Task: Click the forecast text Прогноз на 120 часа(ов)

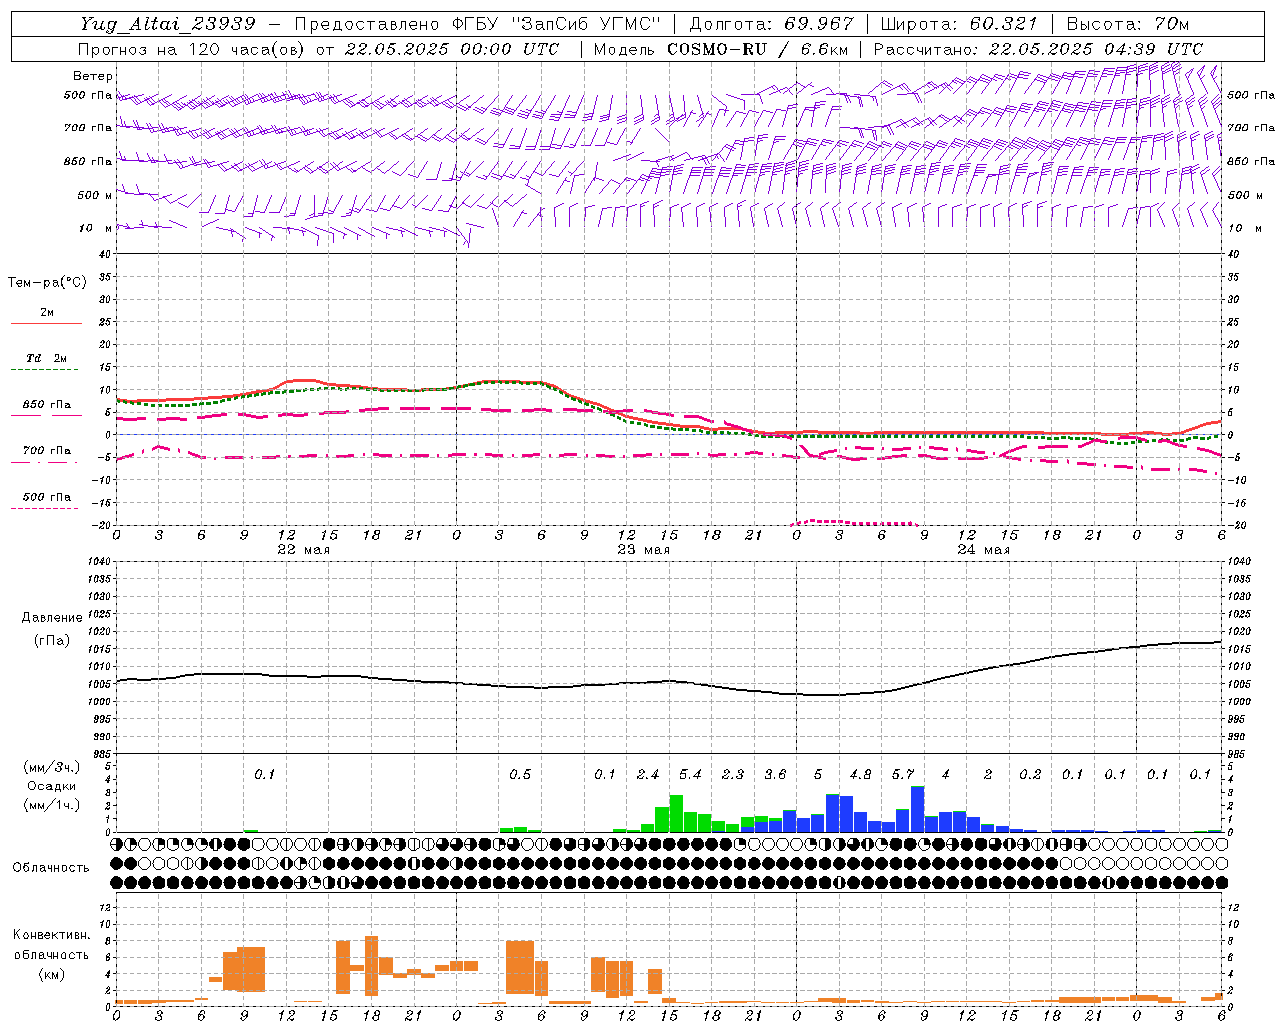Action: pyautogui.click(x=193, y=49)
